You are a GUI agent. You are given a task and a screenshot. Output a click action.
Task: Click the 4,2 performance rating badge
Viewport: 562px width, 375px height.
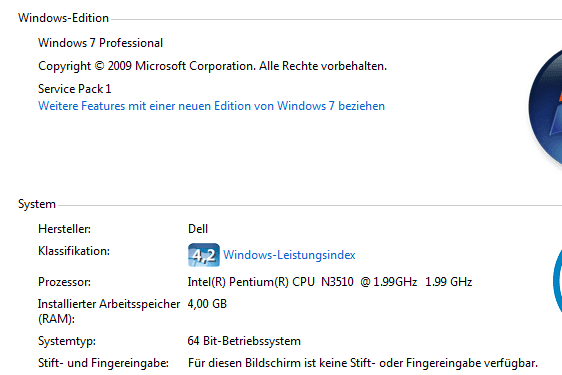pyautogui.click(x=204, y=255)
